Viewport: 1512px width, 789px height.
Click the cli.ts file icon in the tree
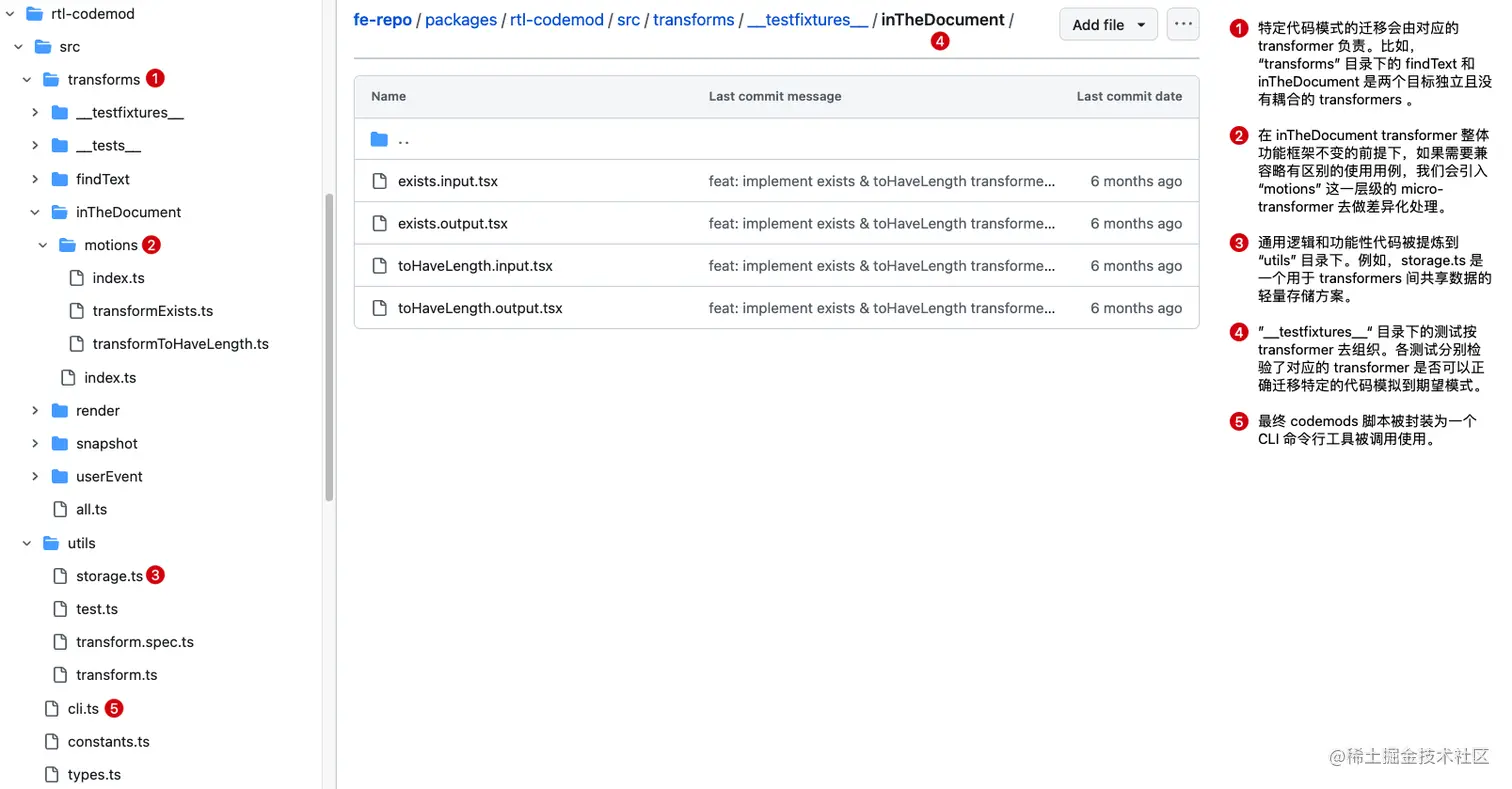pyautogui.click(x=52, y=709)
